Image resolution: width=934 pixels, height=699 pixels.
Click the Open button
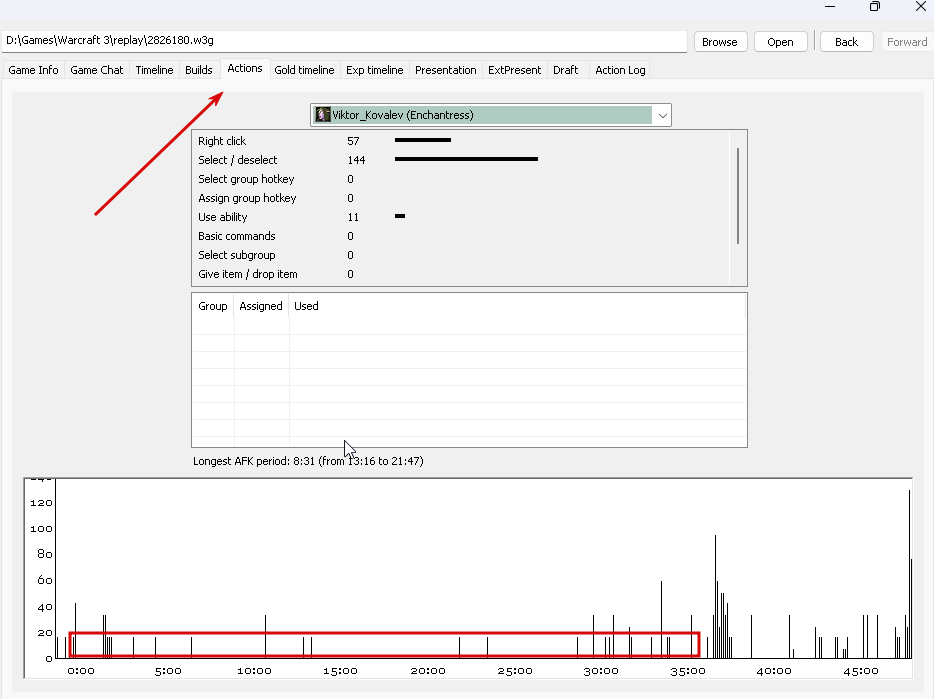click(780, 42)
